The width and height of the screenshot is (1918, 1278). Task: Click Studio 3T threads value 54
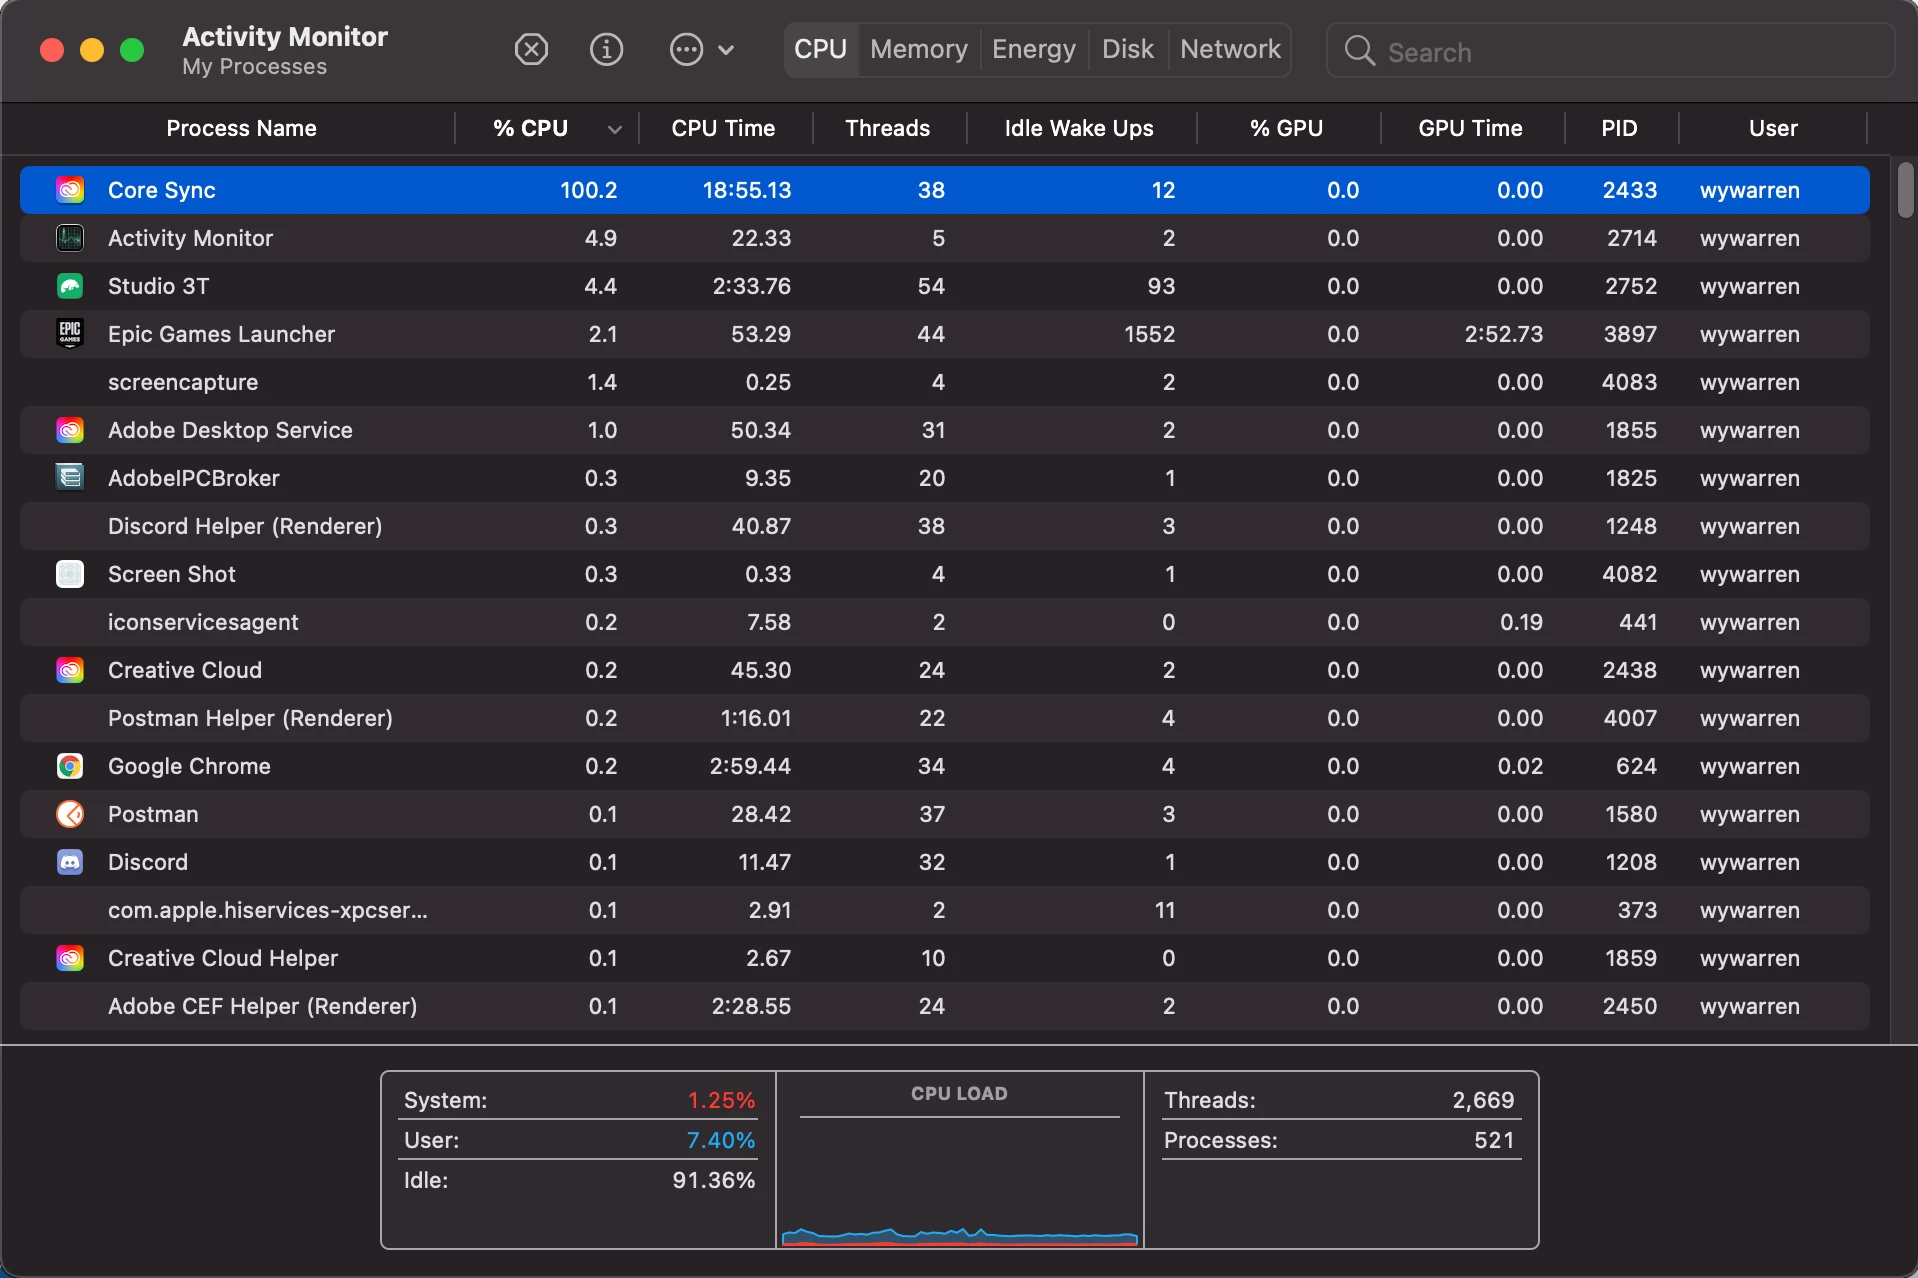click(x=931, y=286)
